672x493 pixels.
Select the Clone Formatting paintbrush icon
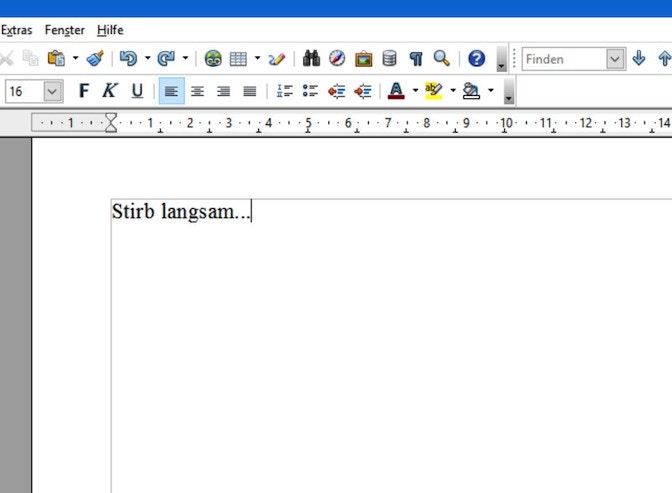click(x=95, y=58)
